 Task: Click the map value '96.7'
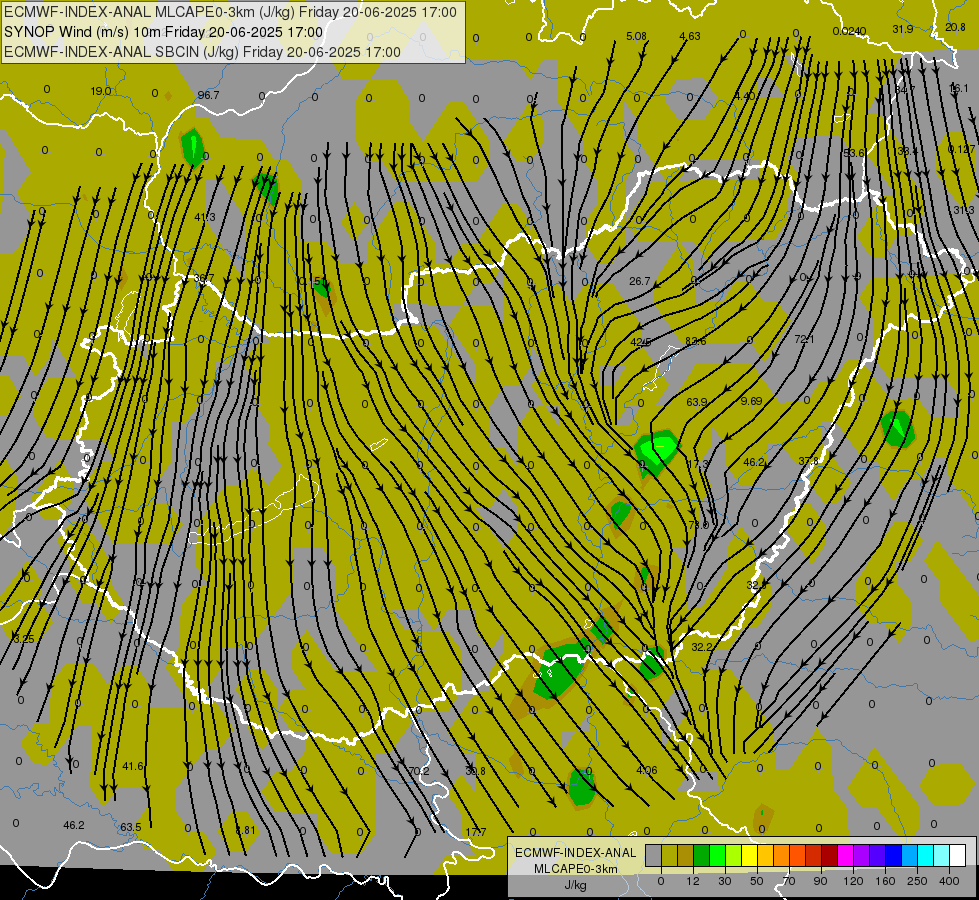point(208,95)
